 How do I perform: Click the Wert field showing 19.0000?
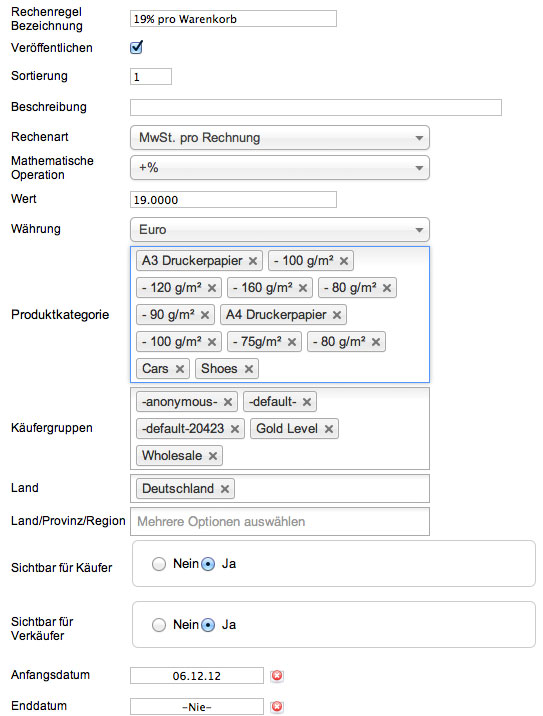[233, 200]
